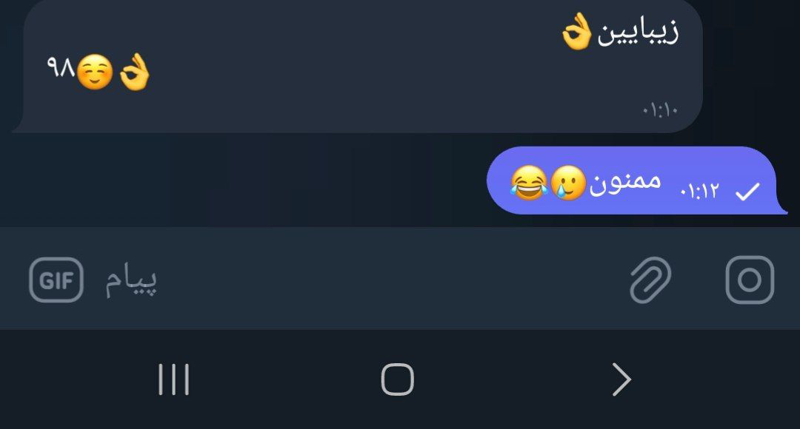The height and width of the screenshot is (429, 800).
Task: Tap empty chat background left of outgoing bubble
Action: point(250,180)
